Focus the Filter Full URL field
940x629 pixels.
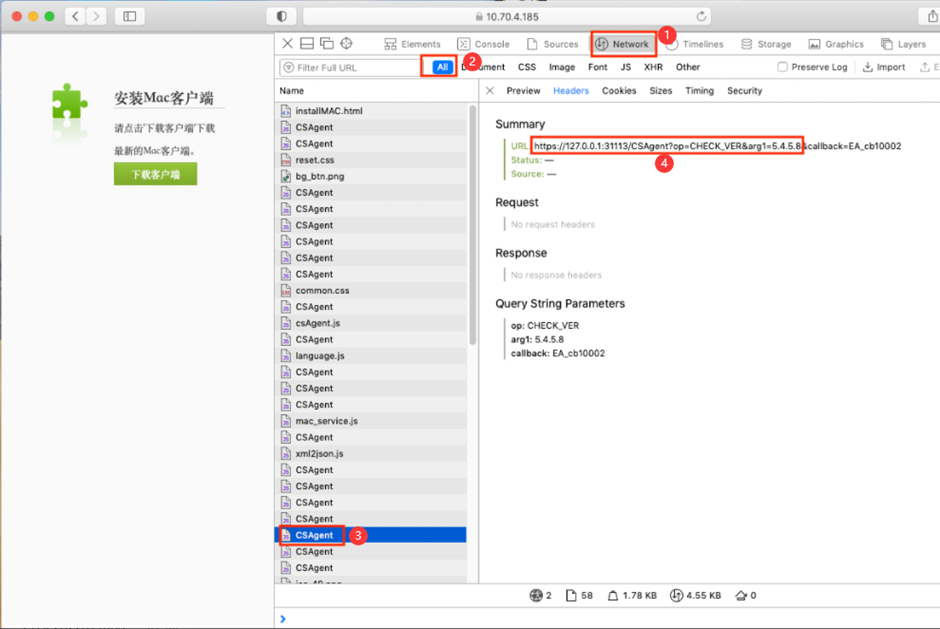350,67
